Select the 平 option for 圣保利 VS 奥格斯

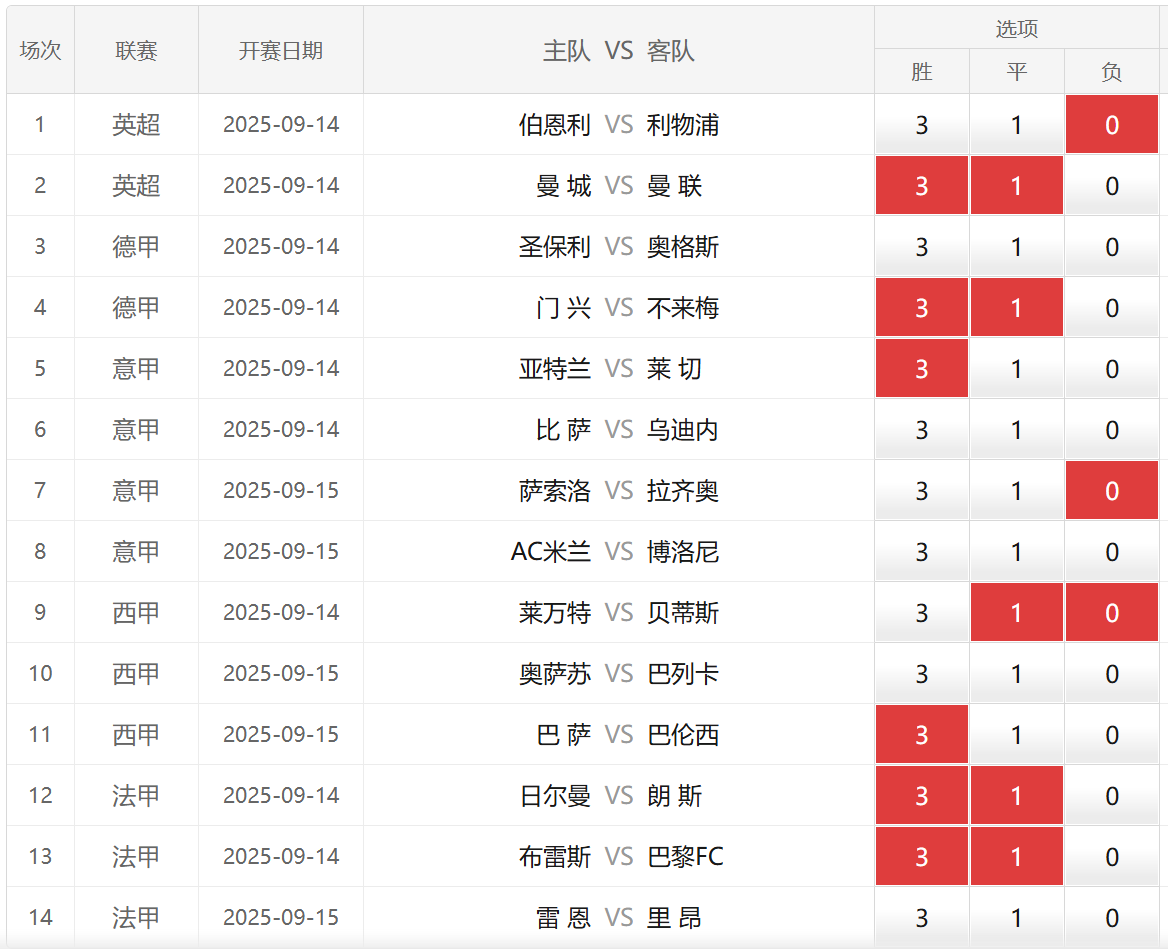point(1016,247)
